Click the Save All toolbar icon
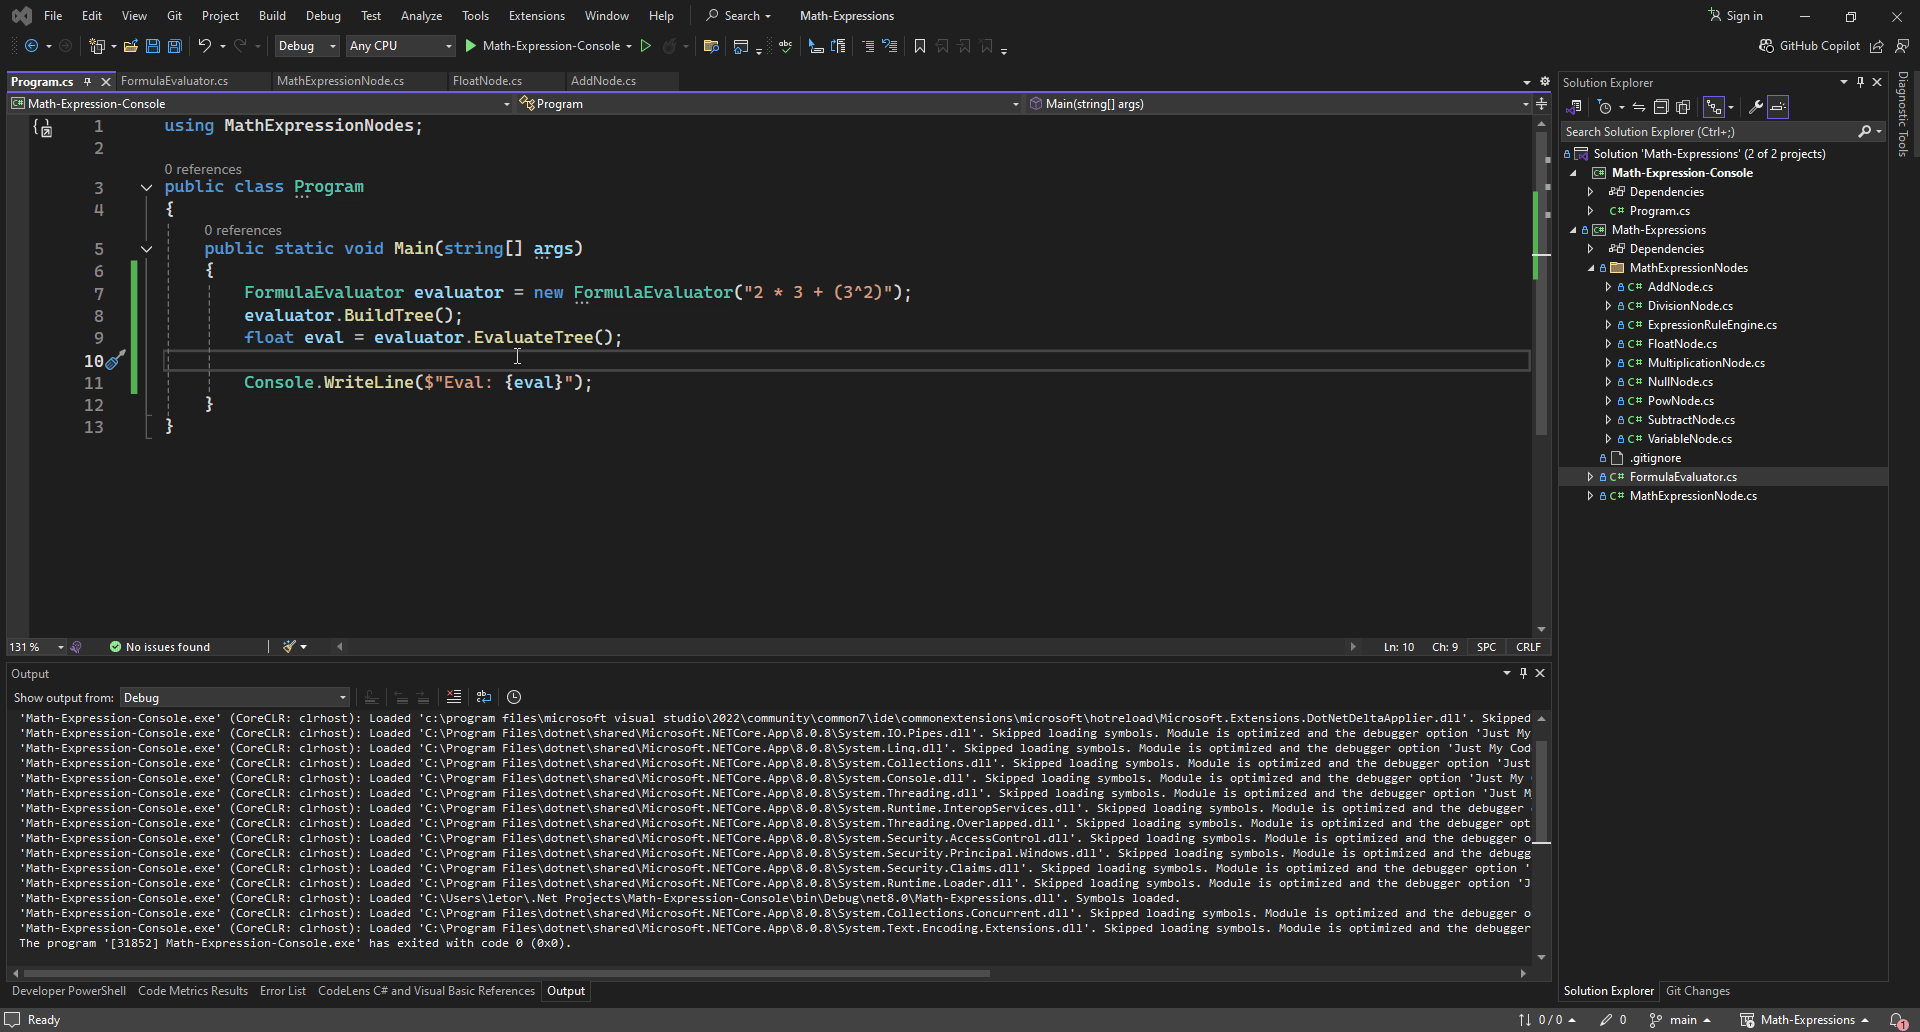This screenshot has height=1032, width=1920. [x=175, y=46]
